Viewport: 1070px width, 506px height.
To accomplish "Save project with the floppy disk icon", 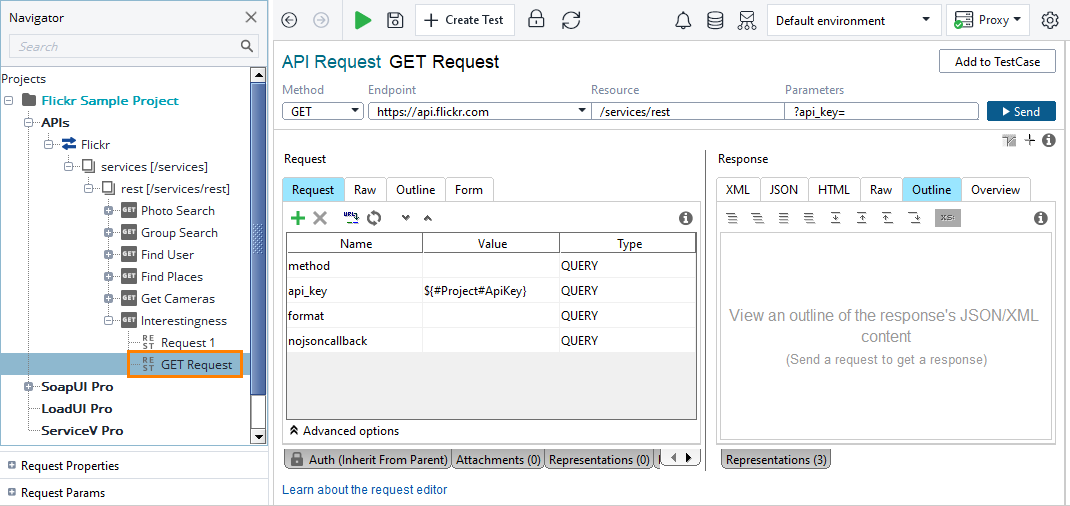I will tap(394, 20).
